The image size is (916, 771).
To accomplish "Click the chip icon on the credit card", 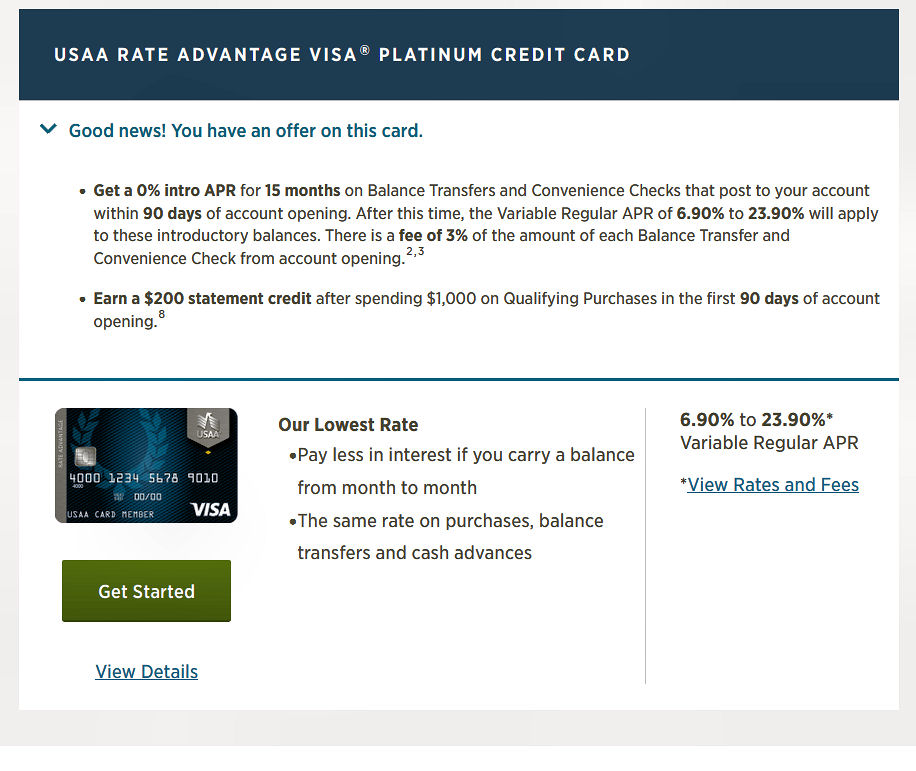I will [x=84, y=457].
